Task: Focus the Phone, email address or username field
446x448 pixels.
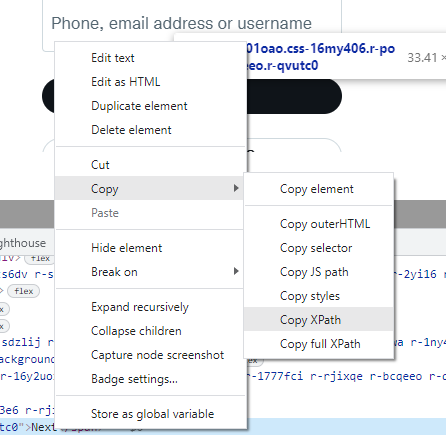Action: [192, 23]
